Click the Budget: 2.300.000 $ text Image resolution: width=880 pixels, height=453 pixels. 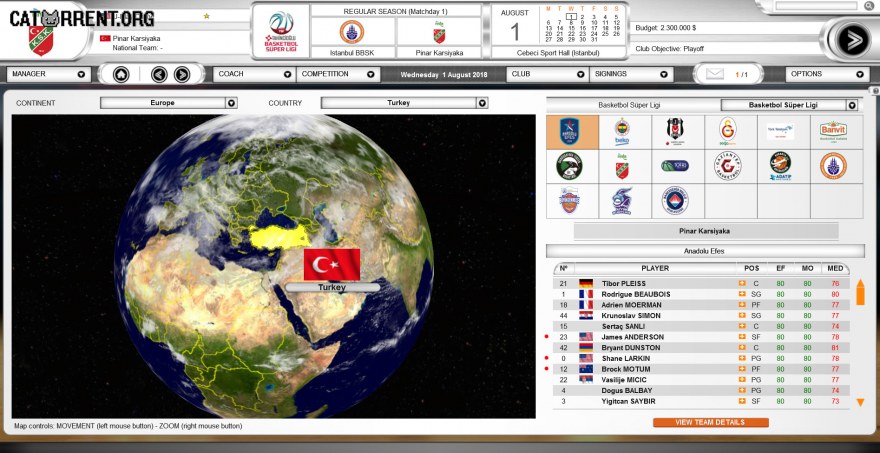666,28
